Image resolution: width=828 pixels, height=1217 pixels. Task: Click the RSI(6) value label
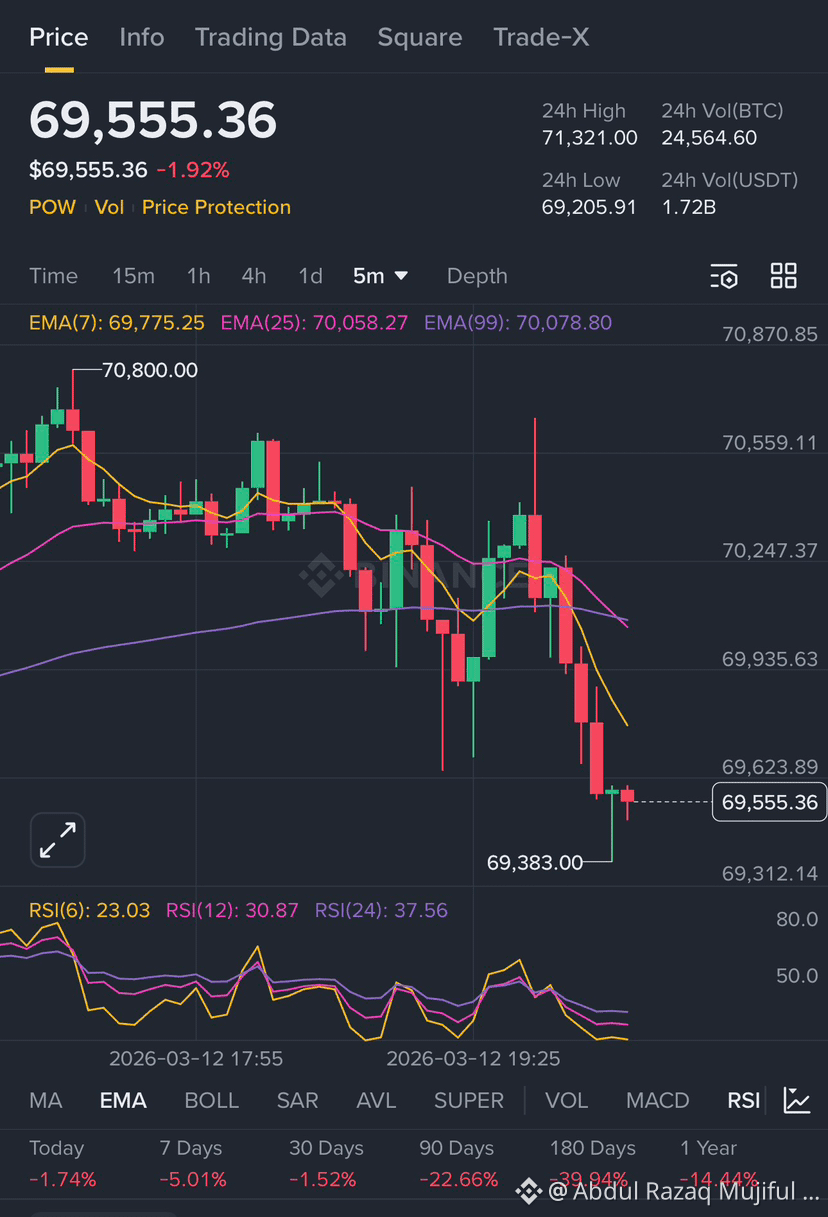(x=89, y=910)
